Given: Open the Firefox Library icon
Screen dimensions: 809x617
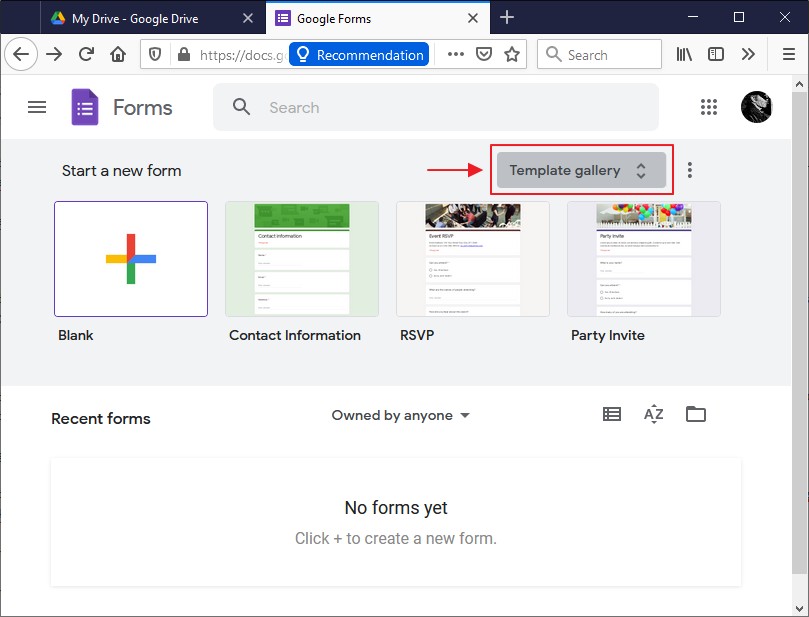Looking at the screenshot, I should (684, 54).
